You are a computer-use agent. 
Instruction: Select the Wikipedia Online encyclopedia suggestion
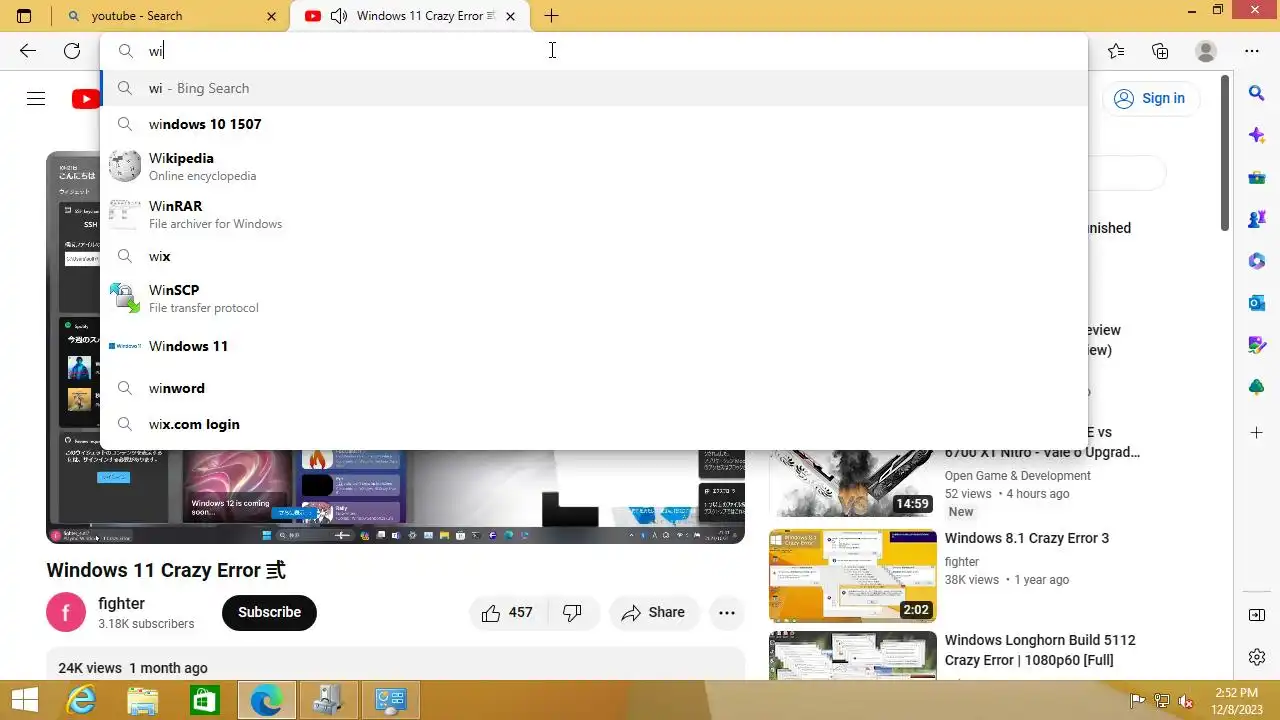click(x=594, y=166)
